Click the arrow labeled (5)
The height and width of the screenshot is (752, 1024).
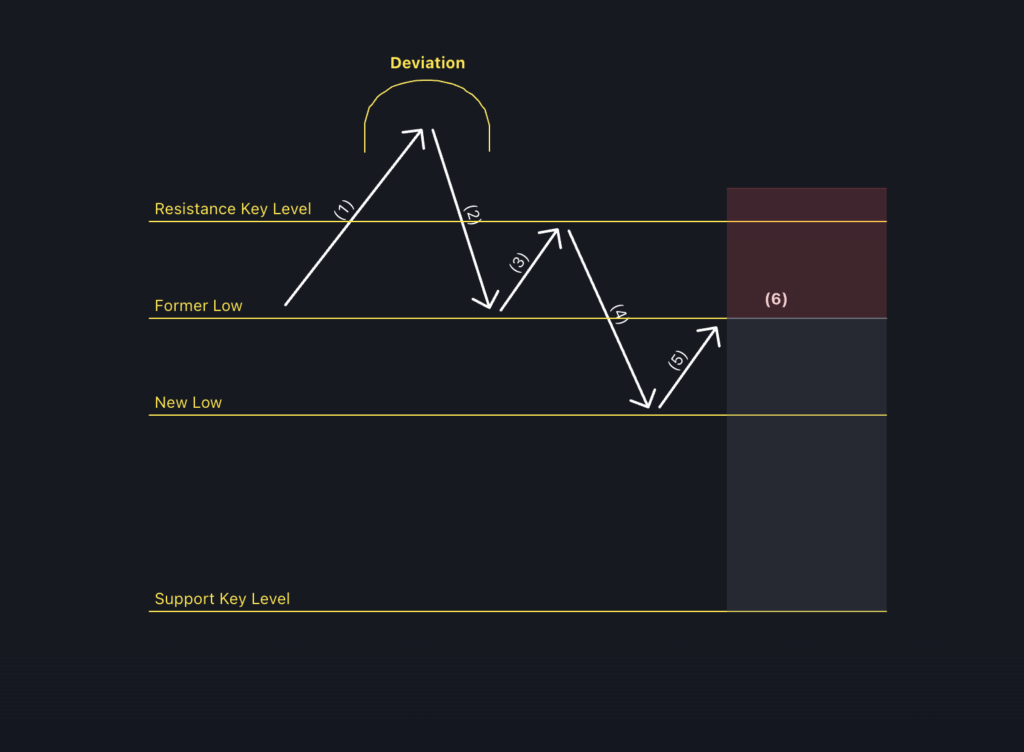coord(690,367)
